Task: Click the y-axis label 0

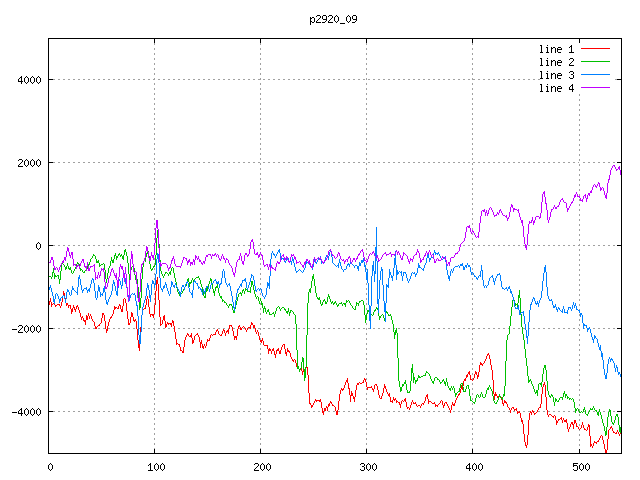Action: (x=38, y=246)
